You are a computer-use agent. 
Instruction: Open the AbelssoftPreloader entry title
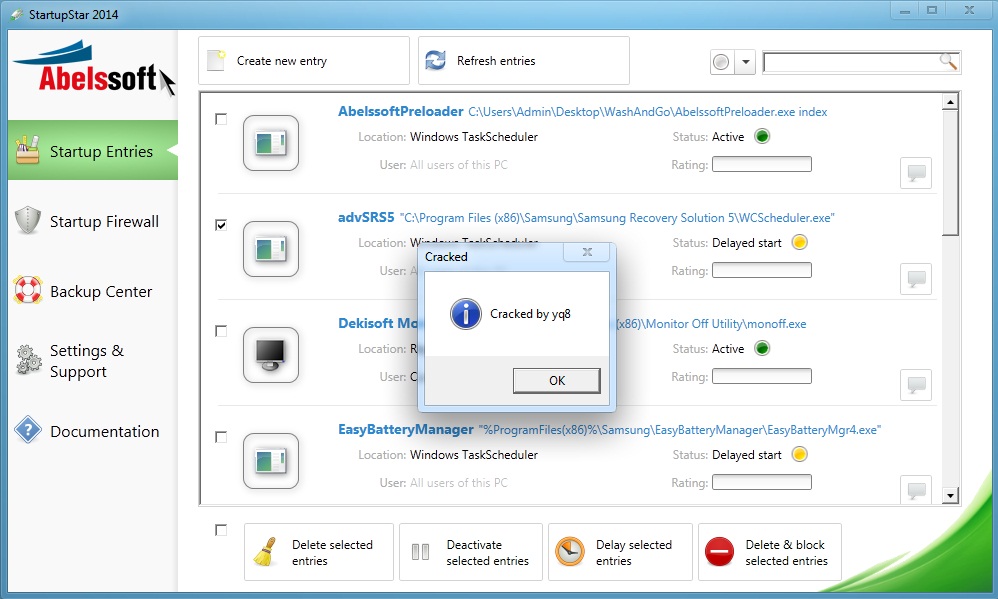[400, 111]
